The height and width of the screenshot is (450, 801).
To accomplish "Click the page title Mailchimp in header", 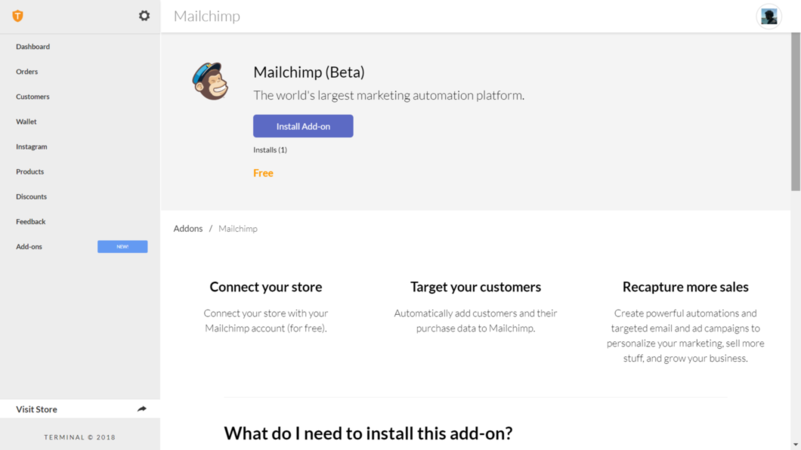I will pos(207,16).
